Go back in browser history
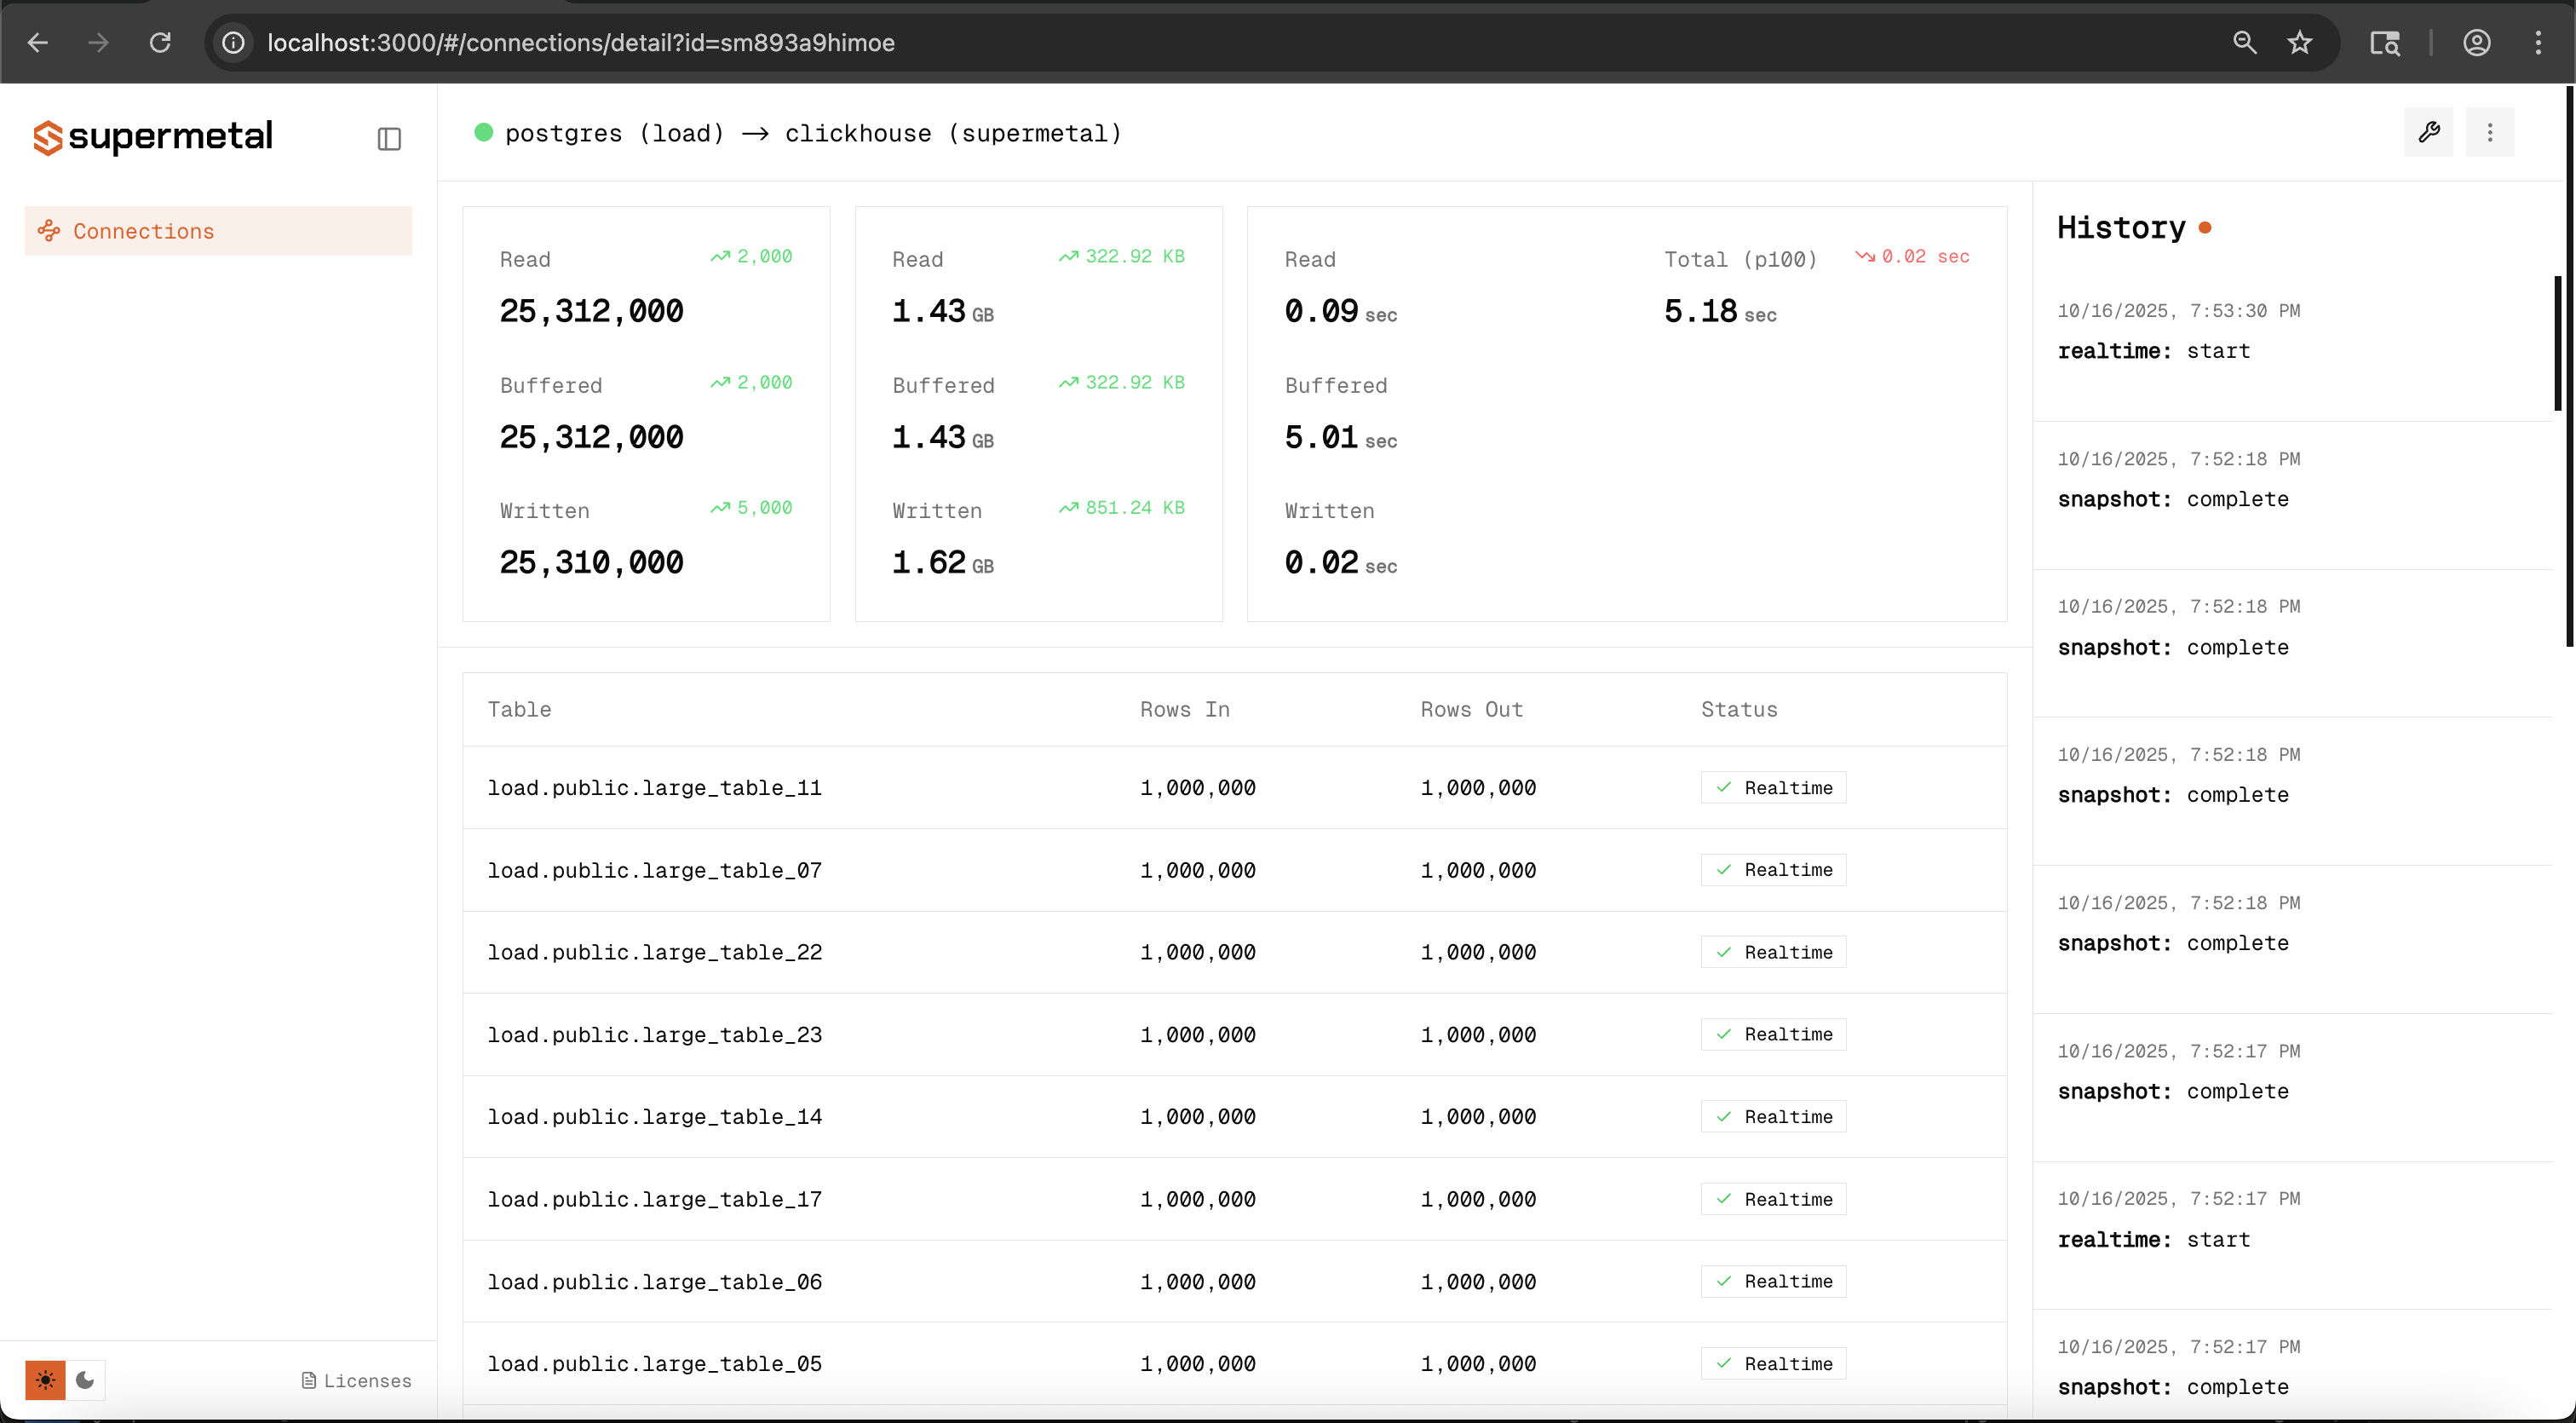Viewport: 2576px width, 1423px height. pyautogui.click(x=38, y=43)
